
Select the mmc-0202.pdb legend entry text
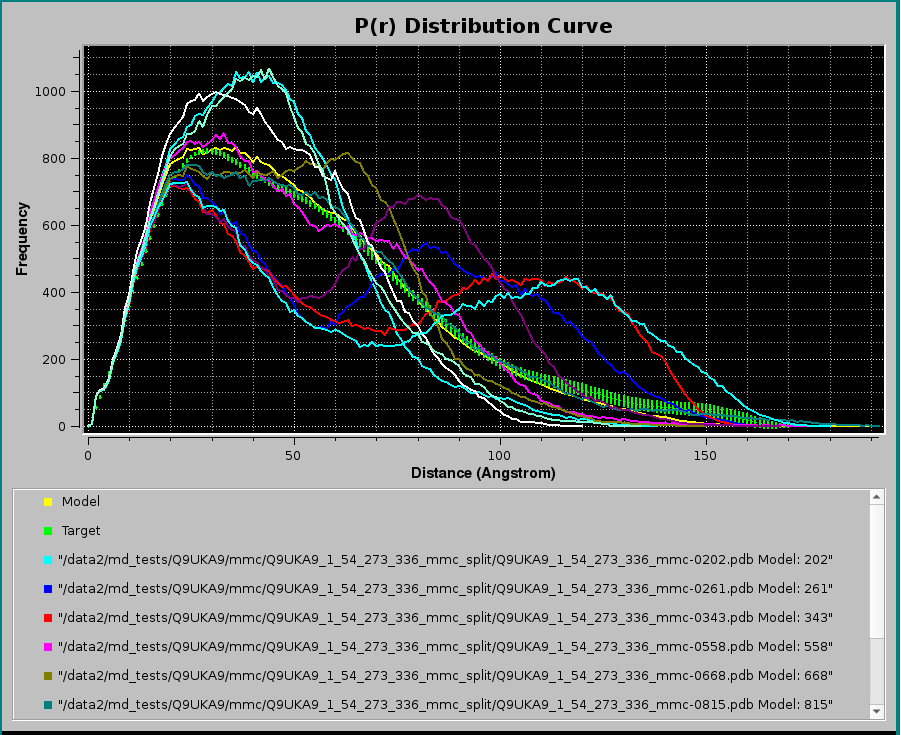tap(445, 559)
